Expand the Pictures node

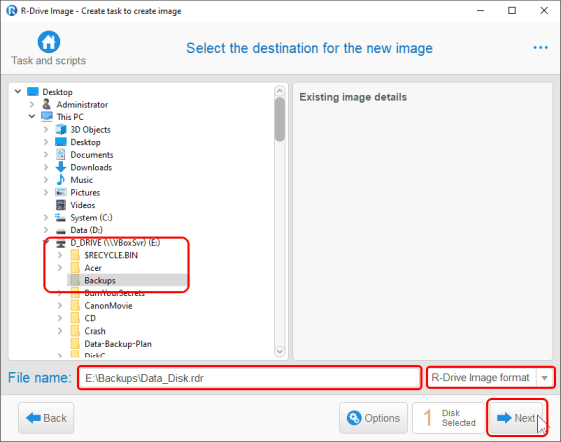pyautogui.click(x=46, y=192)
